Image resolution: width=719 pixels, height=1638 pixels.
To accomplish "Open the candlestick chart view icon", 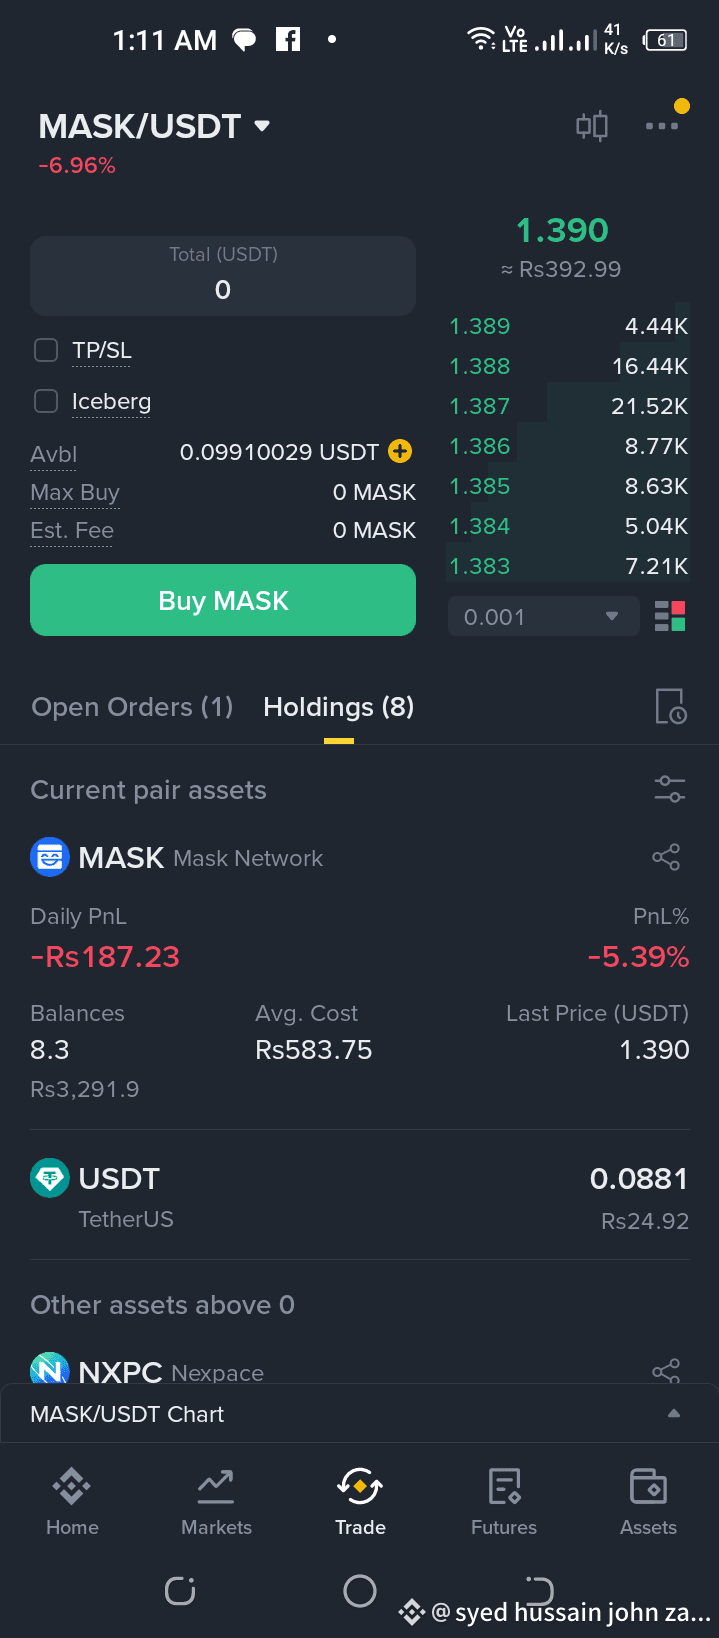I will [x=591, y=125].
